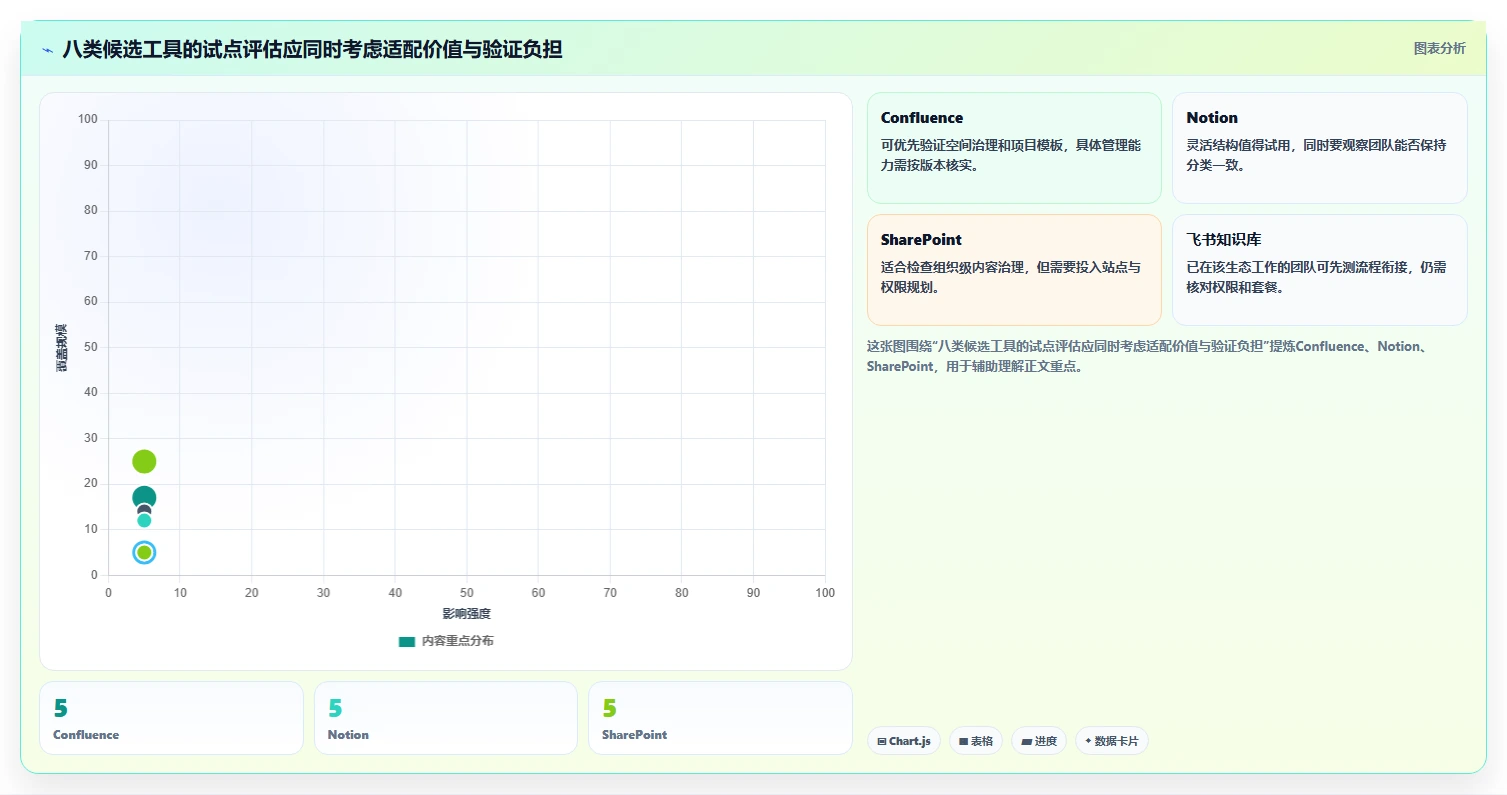1507x795 pixels.
Task: Click the 数据卡片 tag chip
Action: (x=1112, y=741)
